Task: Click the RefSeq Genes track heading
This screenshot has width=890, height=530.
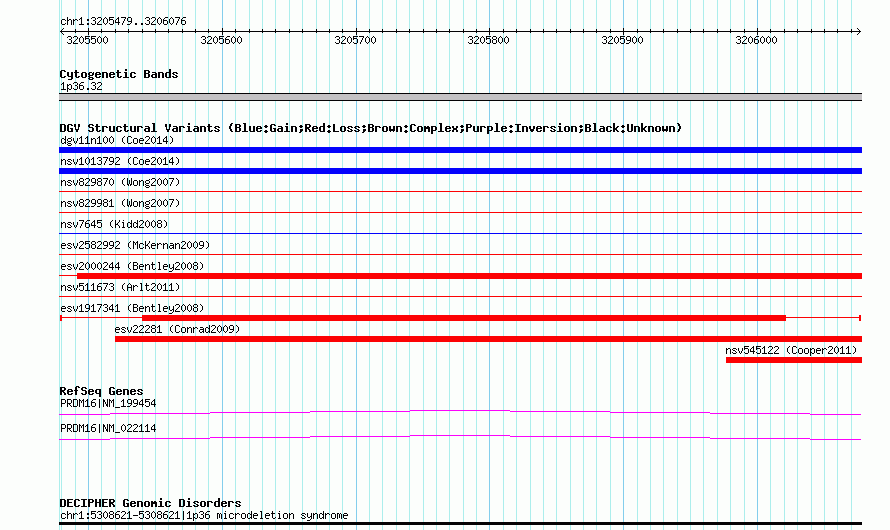Action: click(101, 391)
